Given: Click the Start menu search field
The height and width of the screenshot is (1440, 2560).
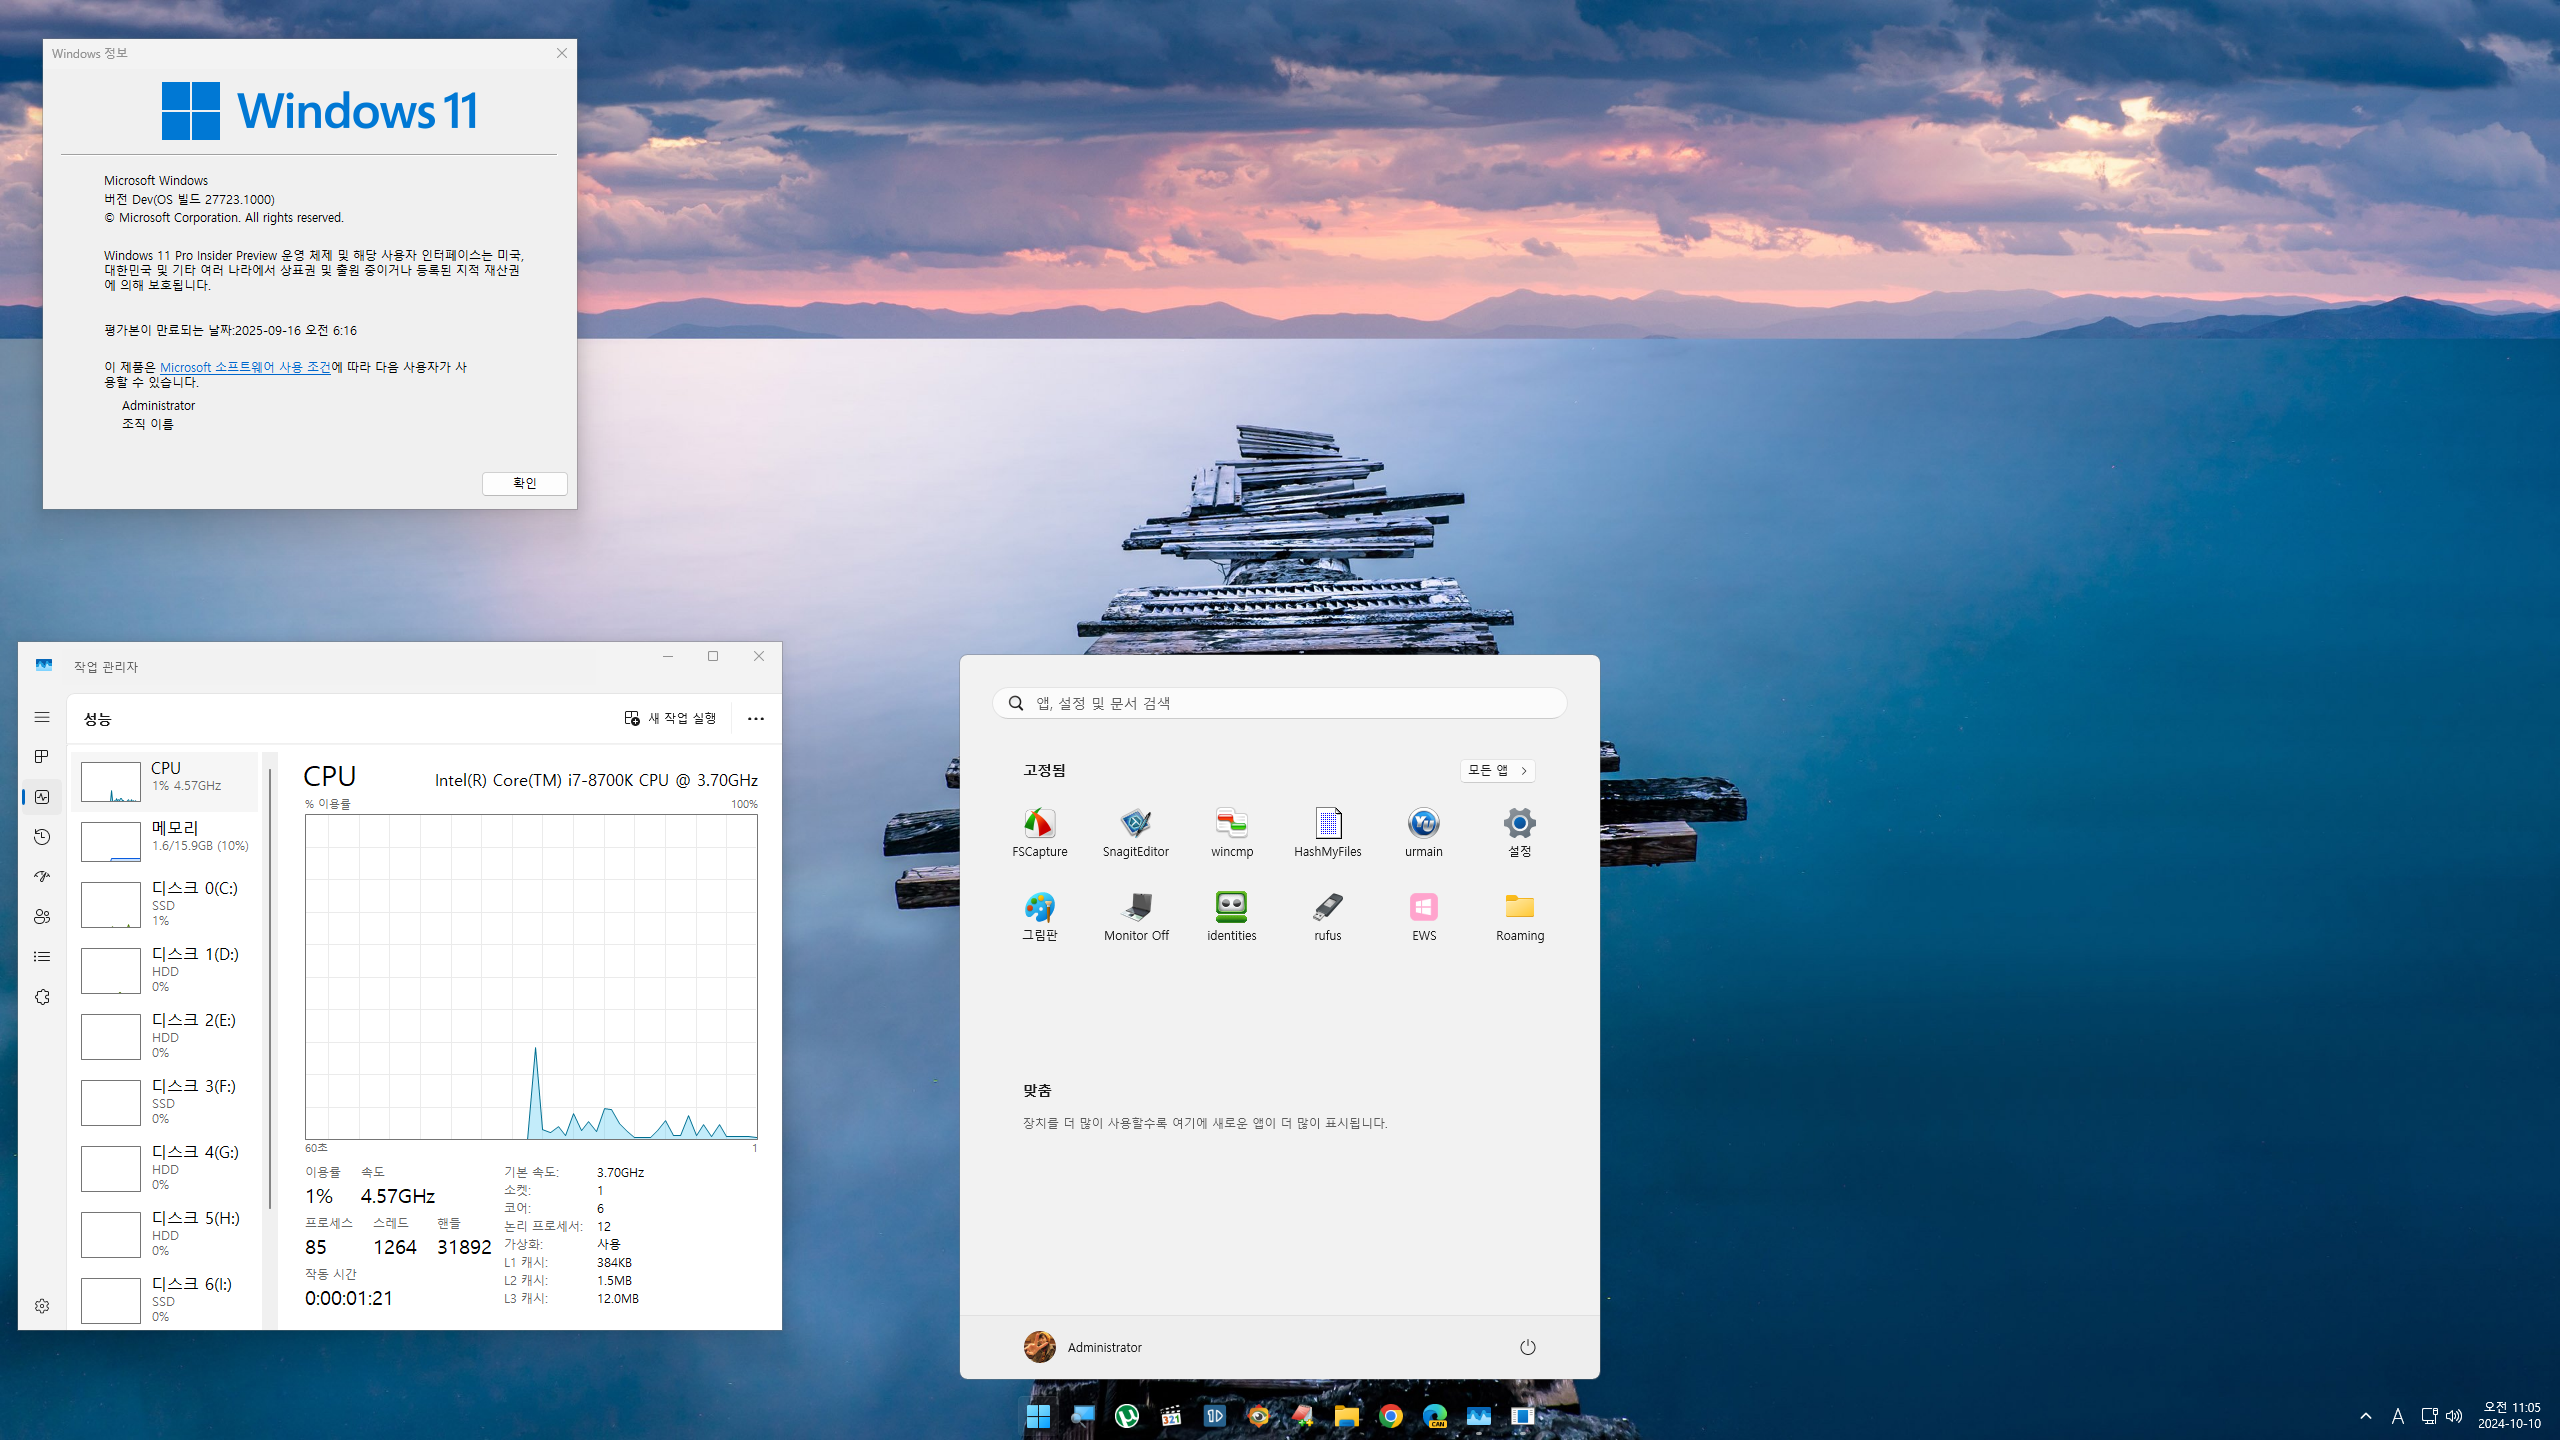Looking at the screenshot, I should 1280,703.
